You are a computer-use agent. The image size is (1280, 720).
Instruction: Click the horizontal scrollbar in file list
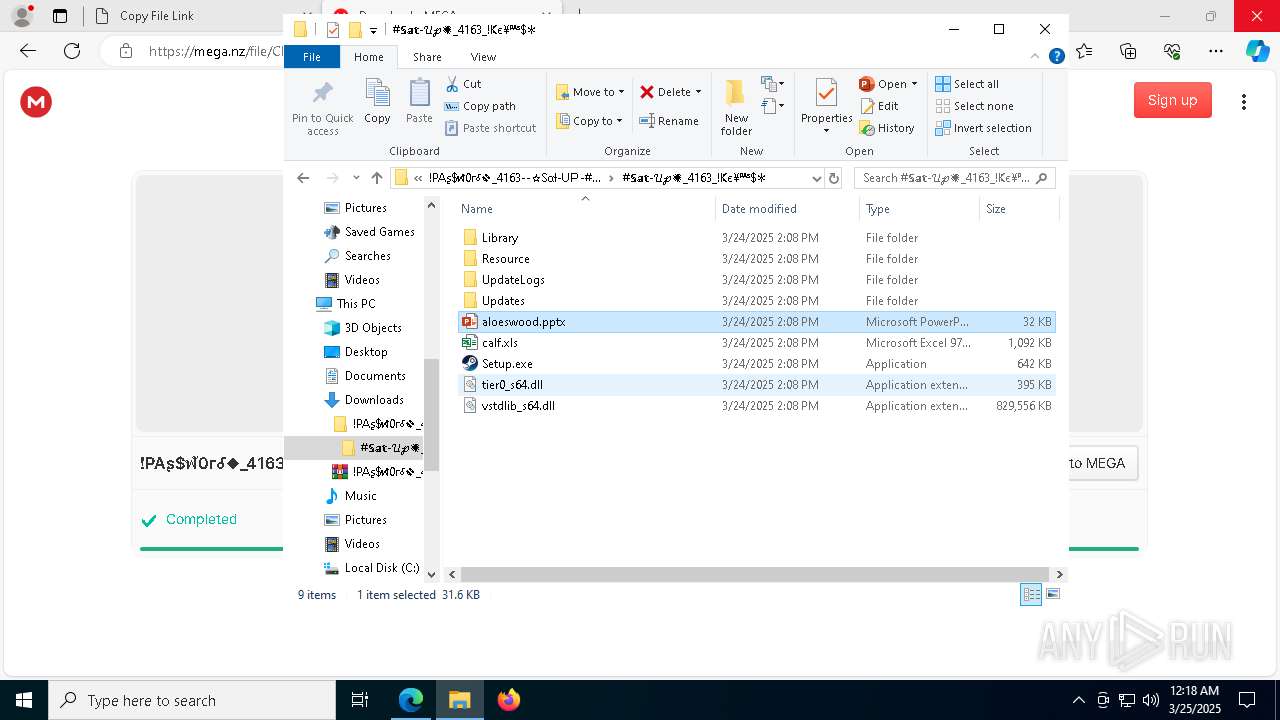click(x=755, y=574)
